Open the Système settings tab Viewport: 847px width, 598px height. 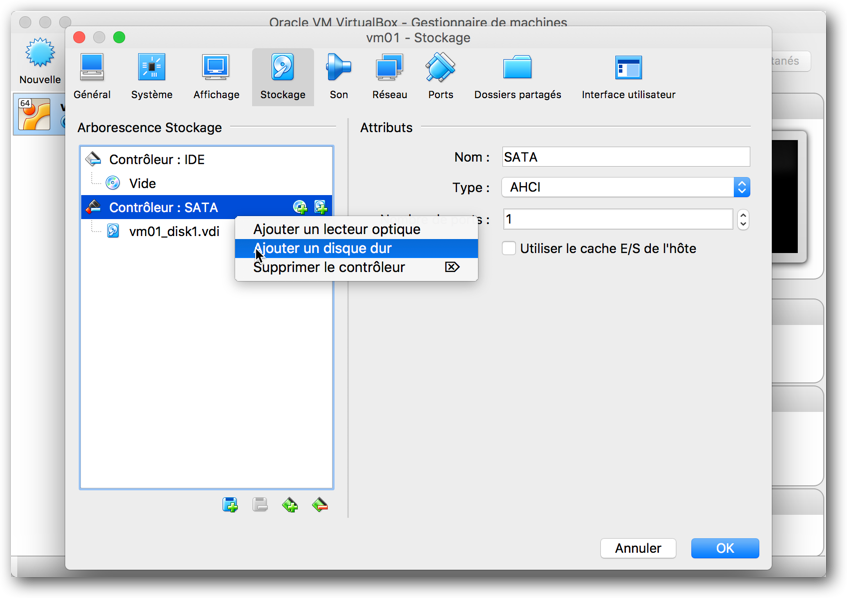pos(152,77)
